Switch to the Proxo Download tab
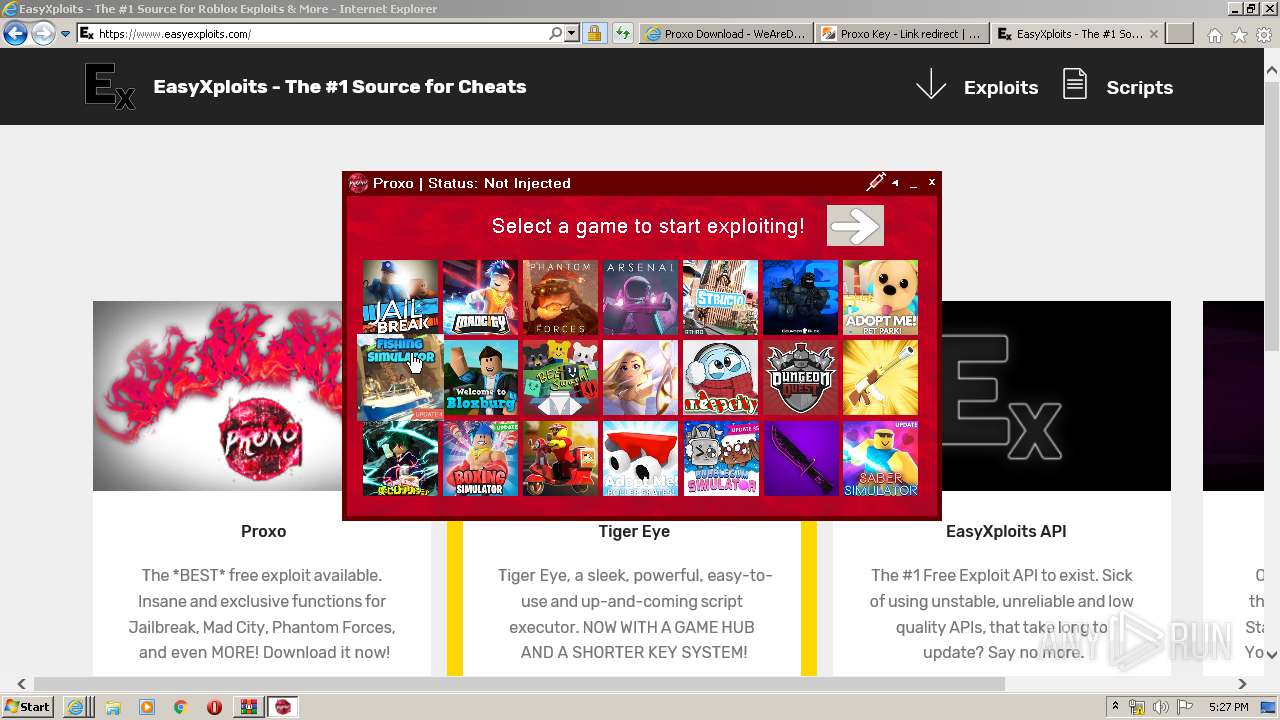The image size is (1280, 720). [x=727, y=34]
